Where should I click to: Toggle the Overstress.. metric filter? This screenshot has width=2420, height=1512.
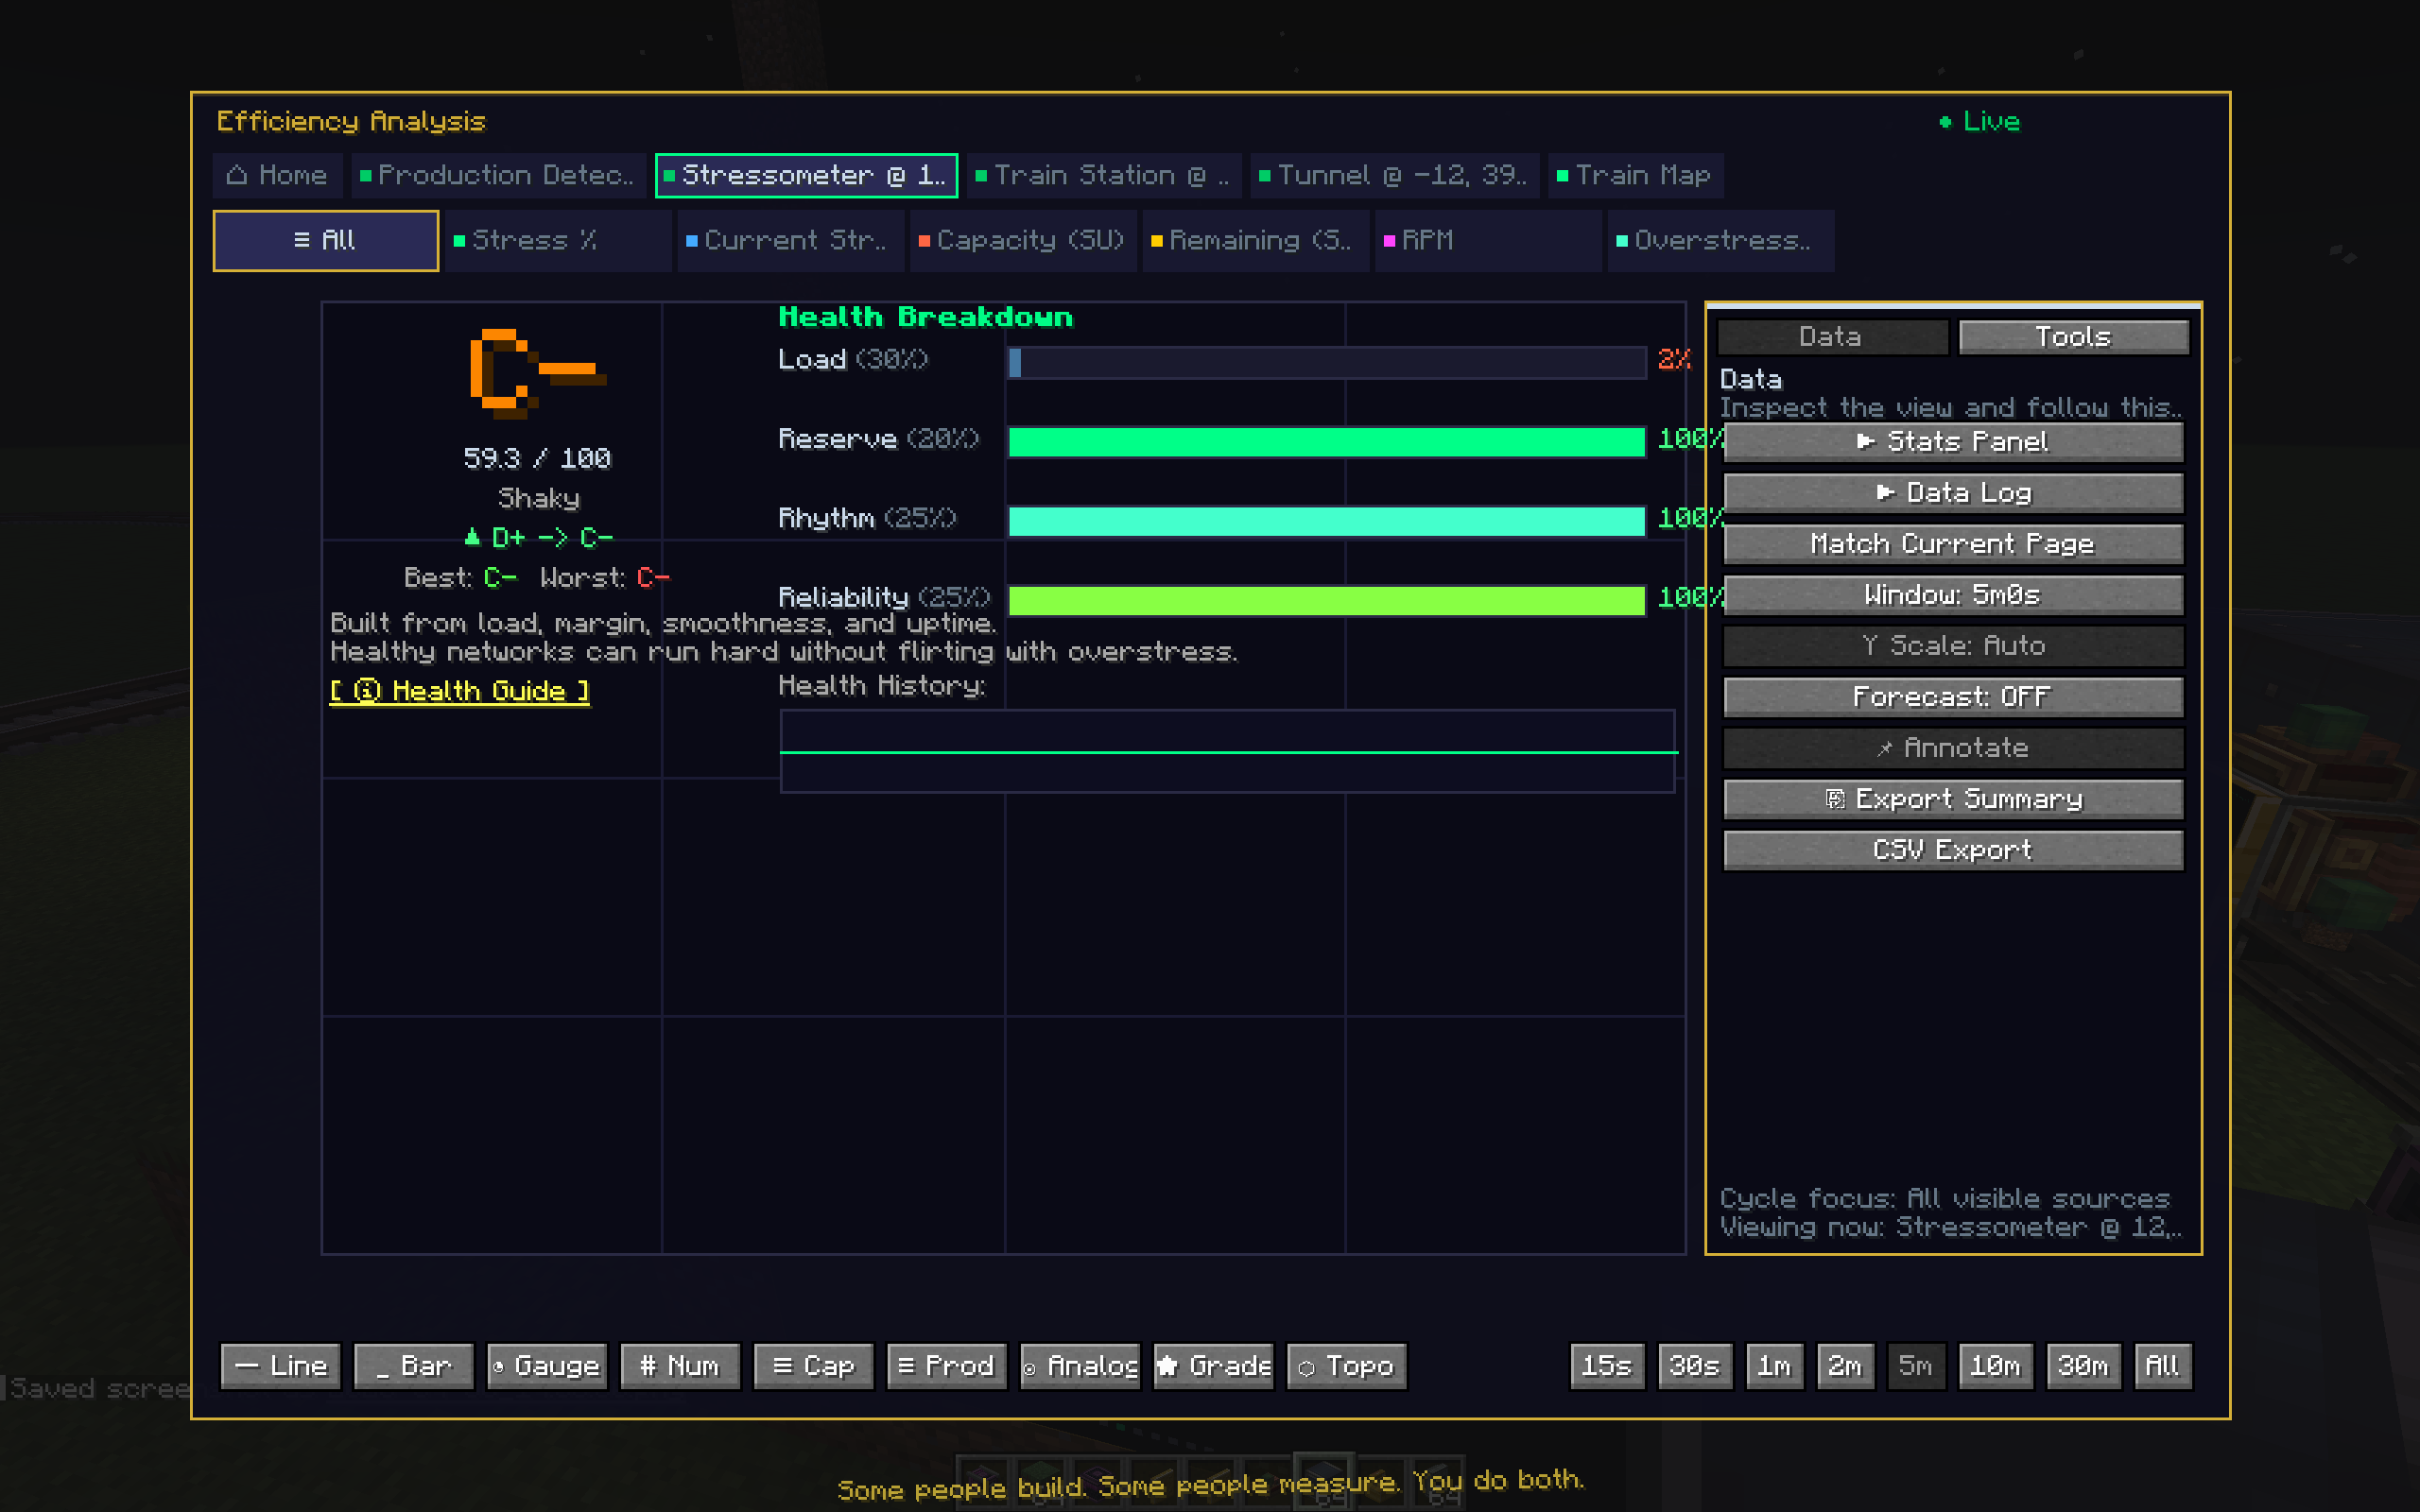pyautogui.click(x=1720, y=240)
